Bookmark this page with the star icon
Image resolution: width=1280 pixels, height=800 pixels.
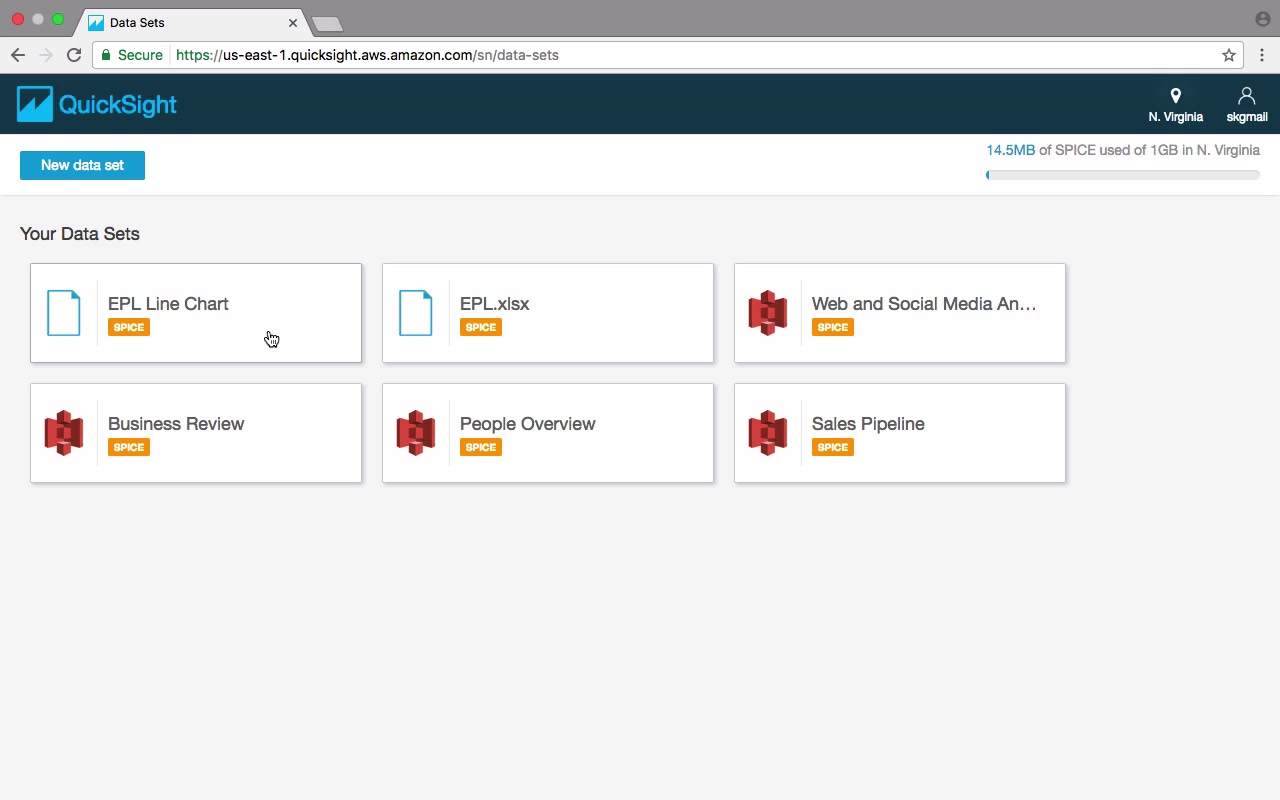click(1229, 55)
